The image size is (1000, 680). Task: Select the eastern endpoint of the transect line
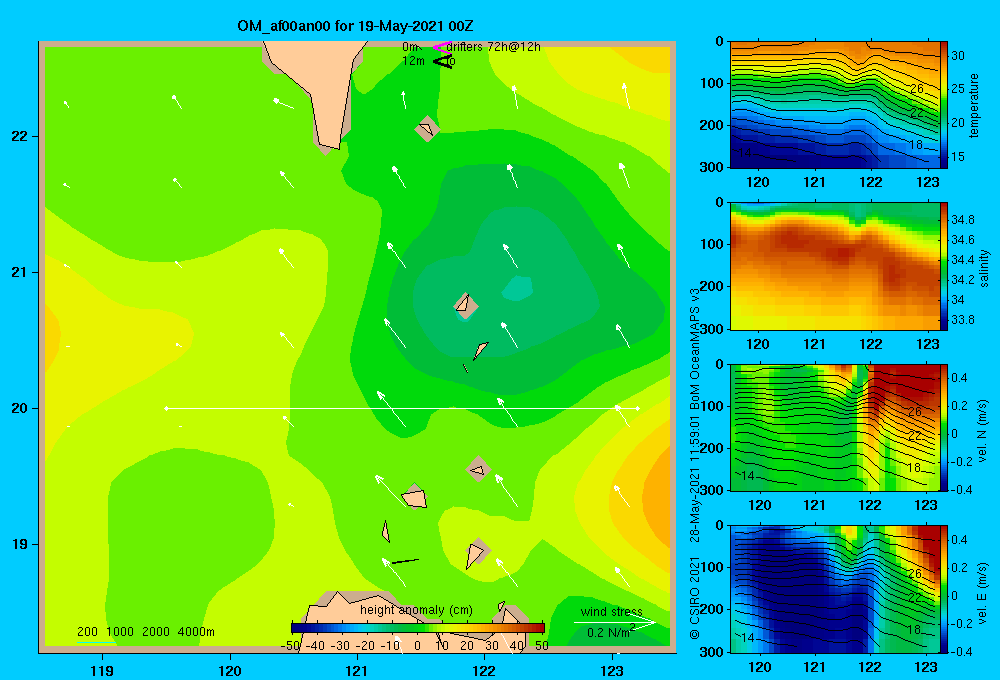tap(637, 408)
